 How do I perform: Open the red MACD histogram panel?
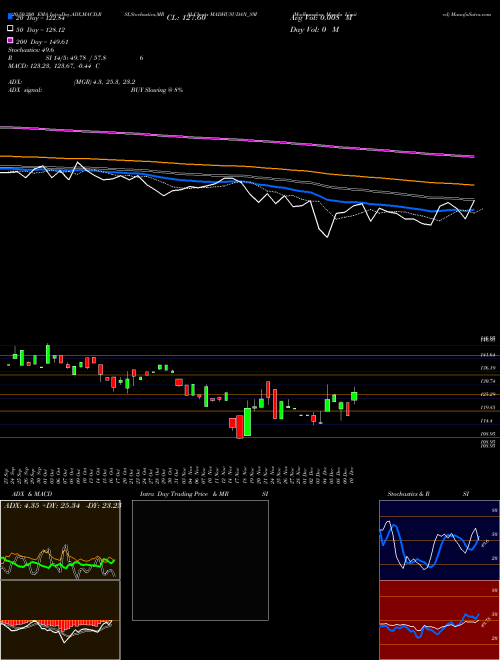pos(60,620)
